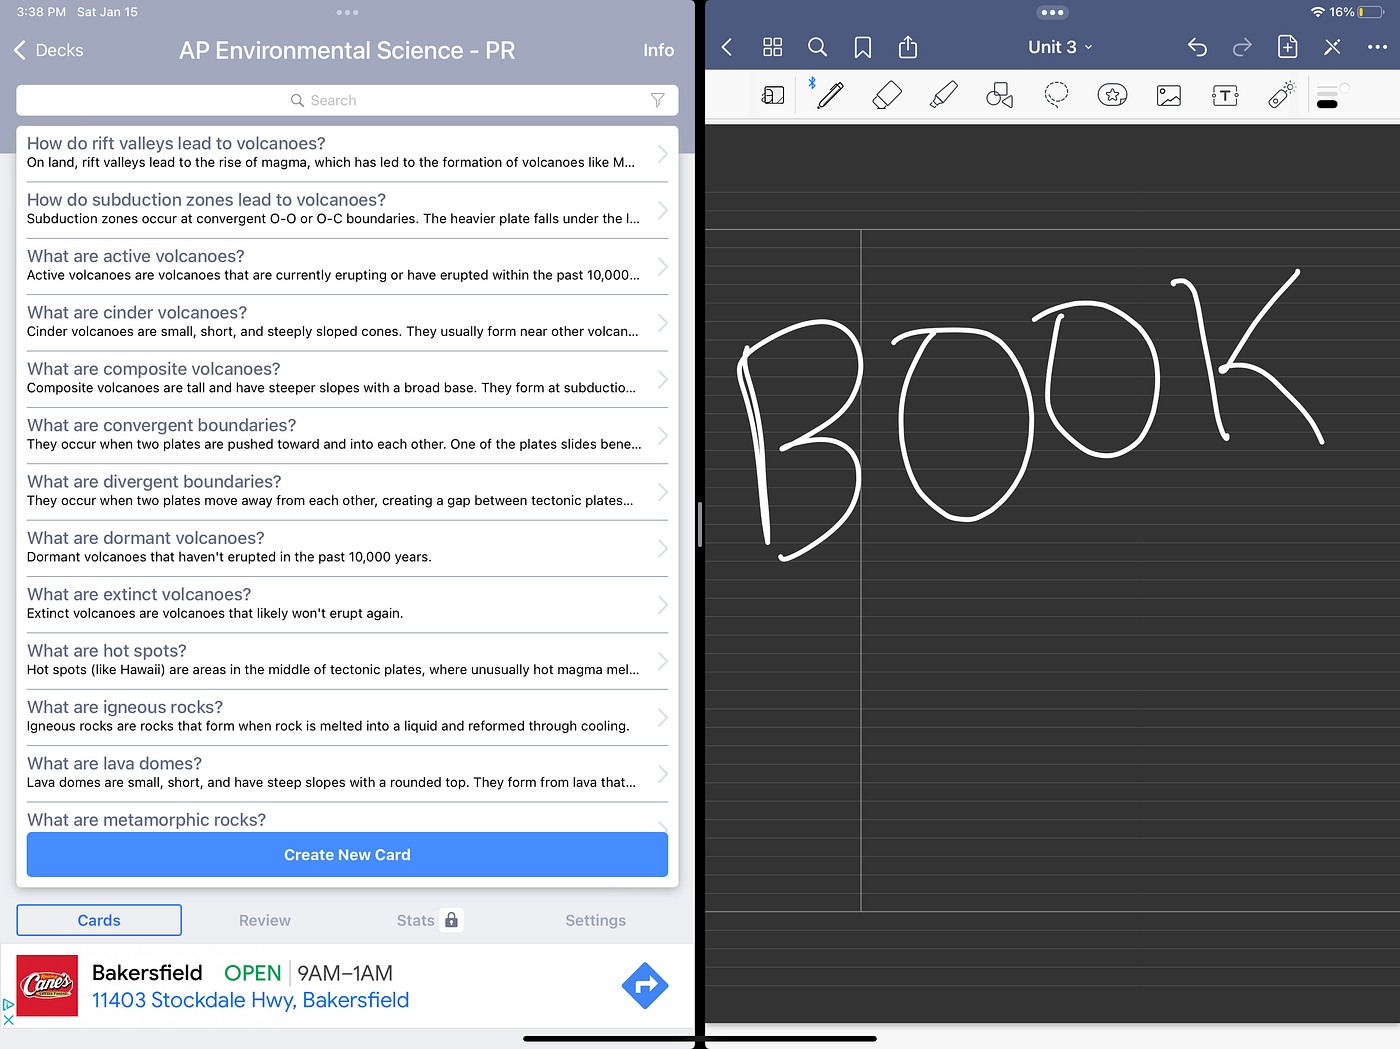Tap the Wi-Fi status icon
The height and width of the screenshot is (1049, 1400).
click(1318, 12)
